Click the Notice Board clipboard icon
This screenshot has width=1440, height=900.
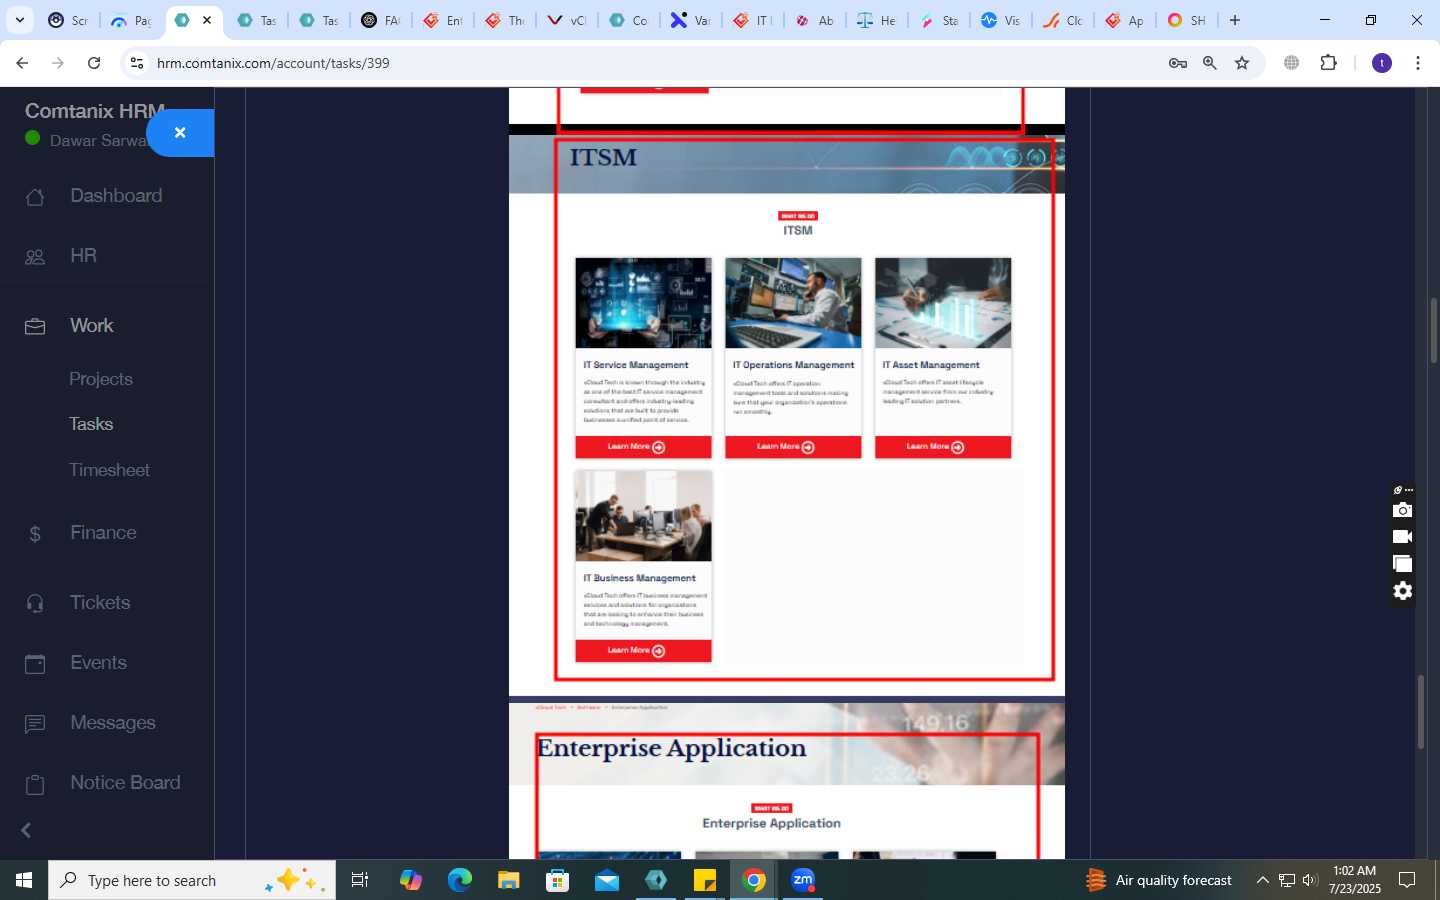(x=35, y=784)
